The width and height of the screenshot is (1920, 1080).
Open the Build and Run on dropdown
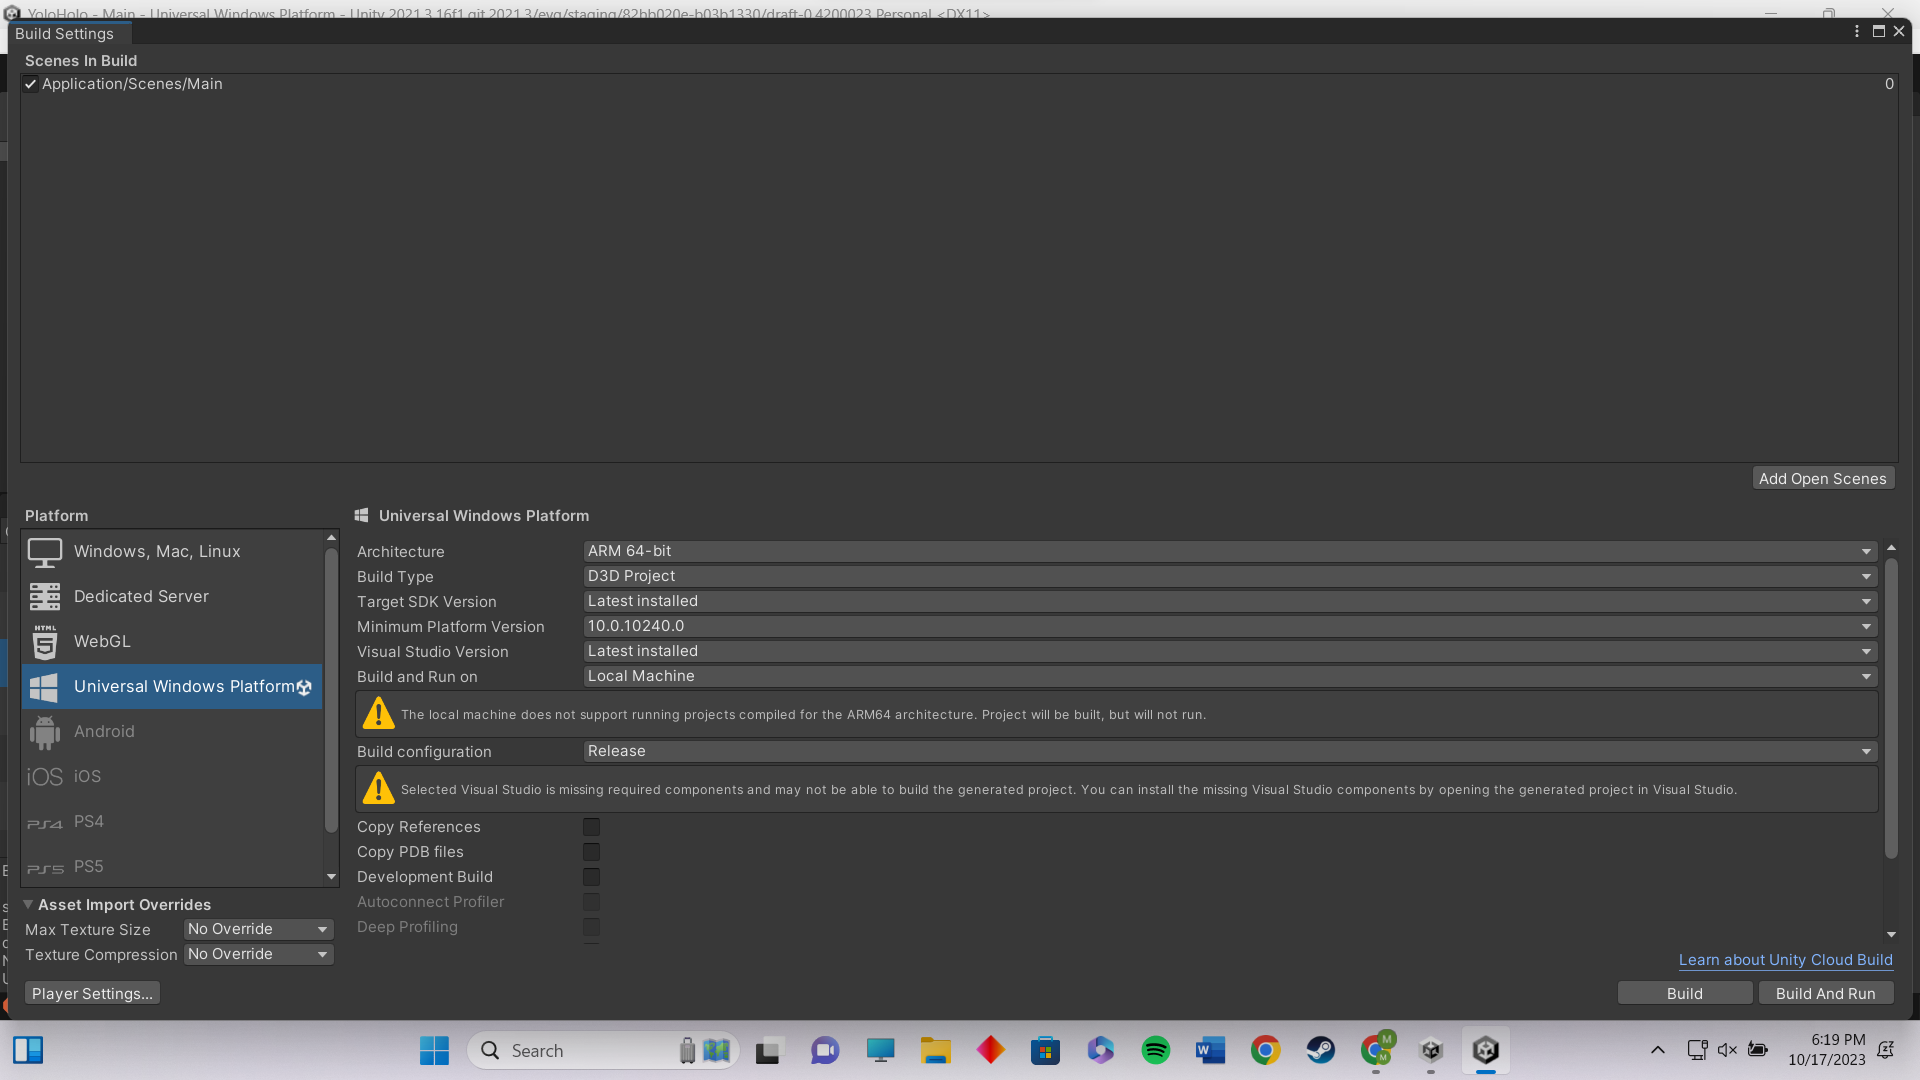pos(1230,677)
